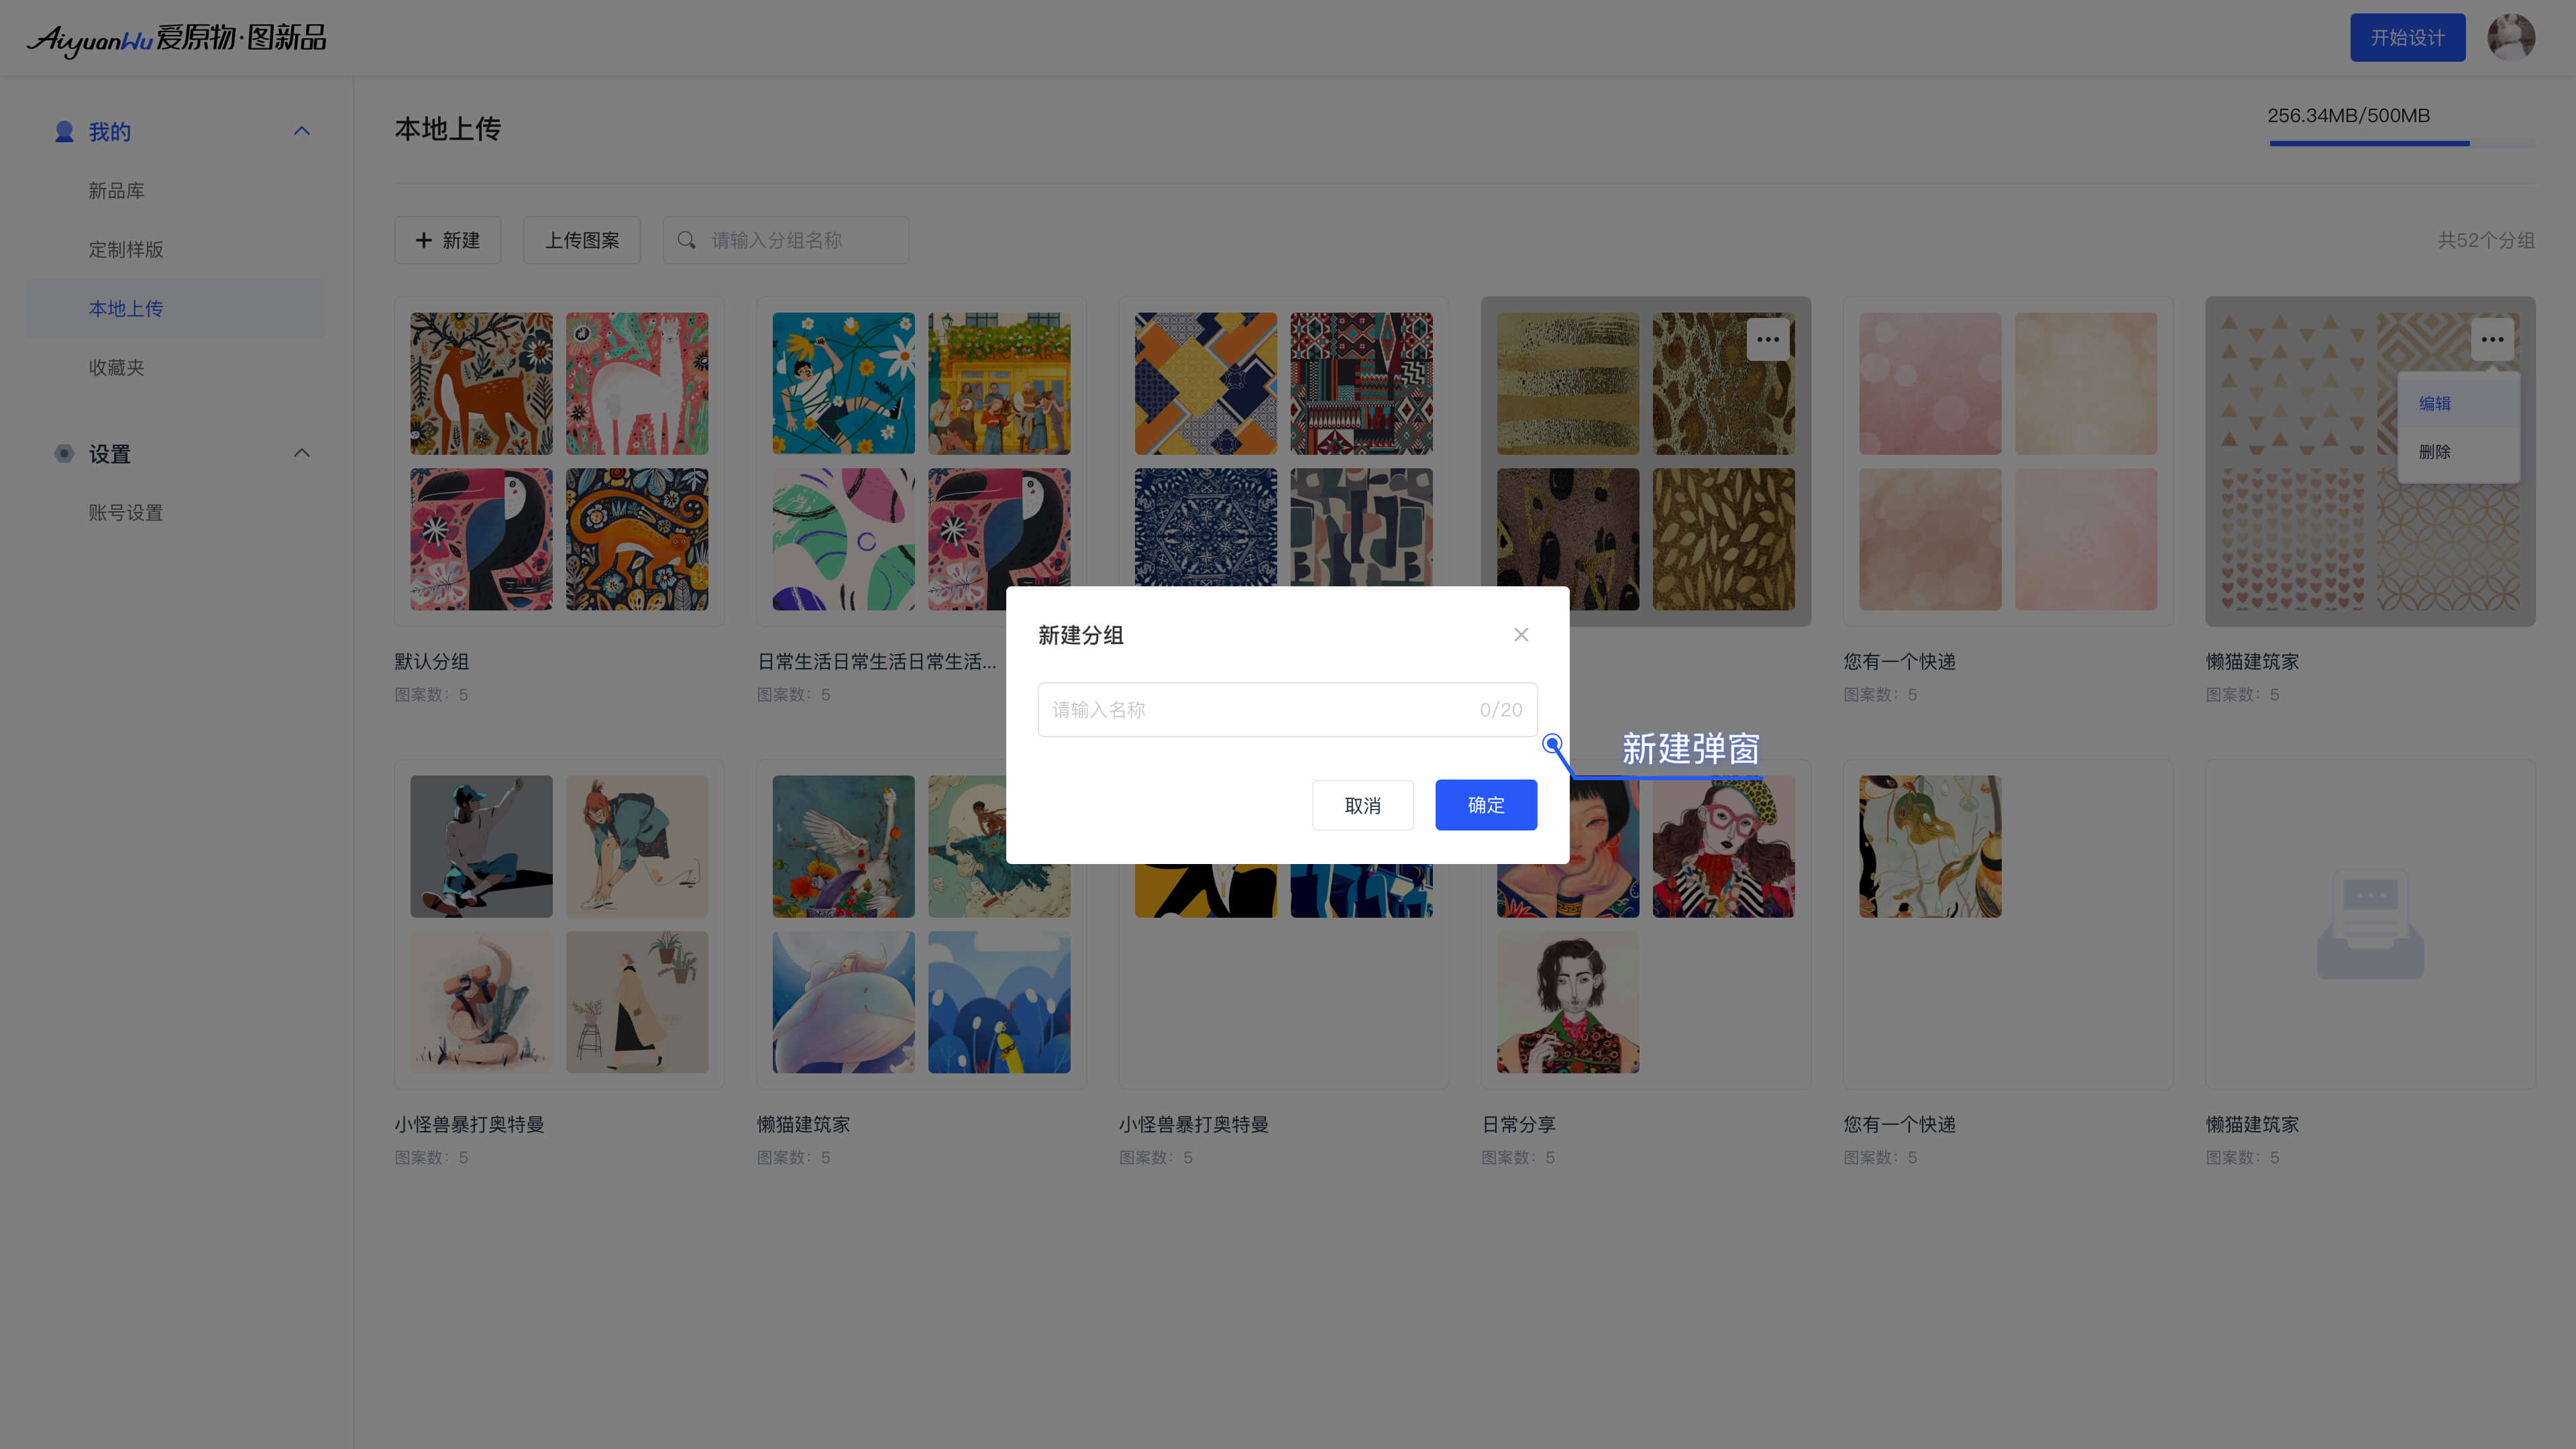
Task: Click the empty placeholder icon in last group
Action: pyautogui.click(x=2370, y=924)
